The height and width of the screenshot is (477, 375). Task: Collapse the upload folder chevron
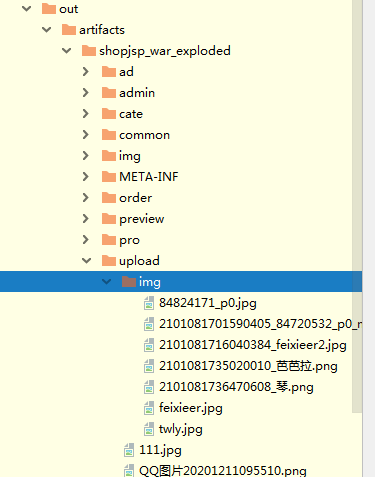coord(87,261)
